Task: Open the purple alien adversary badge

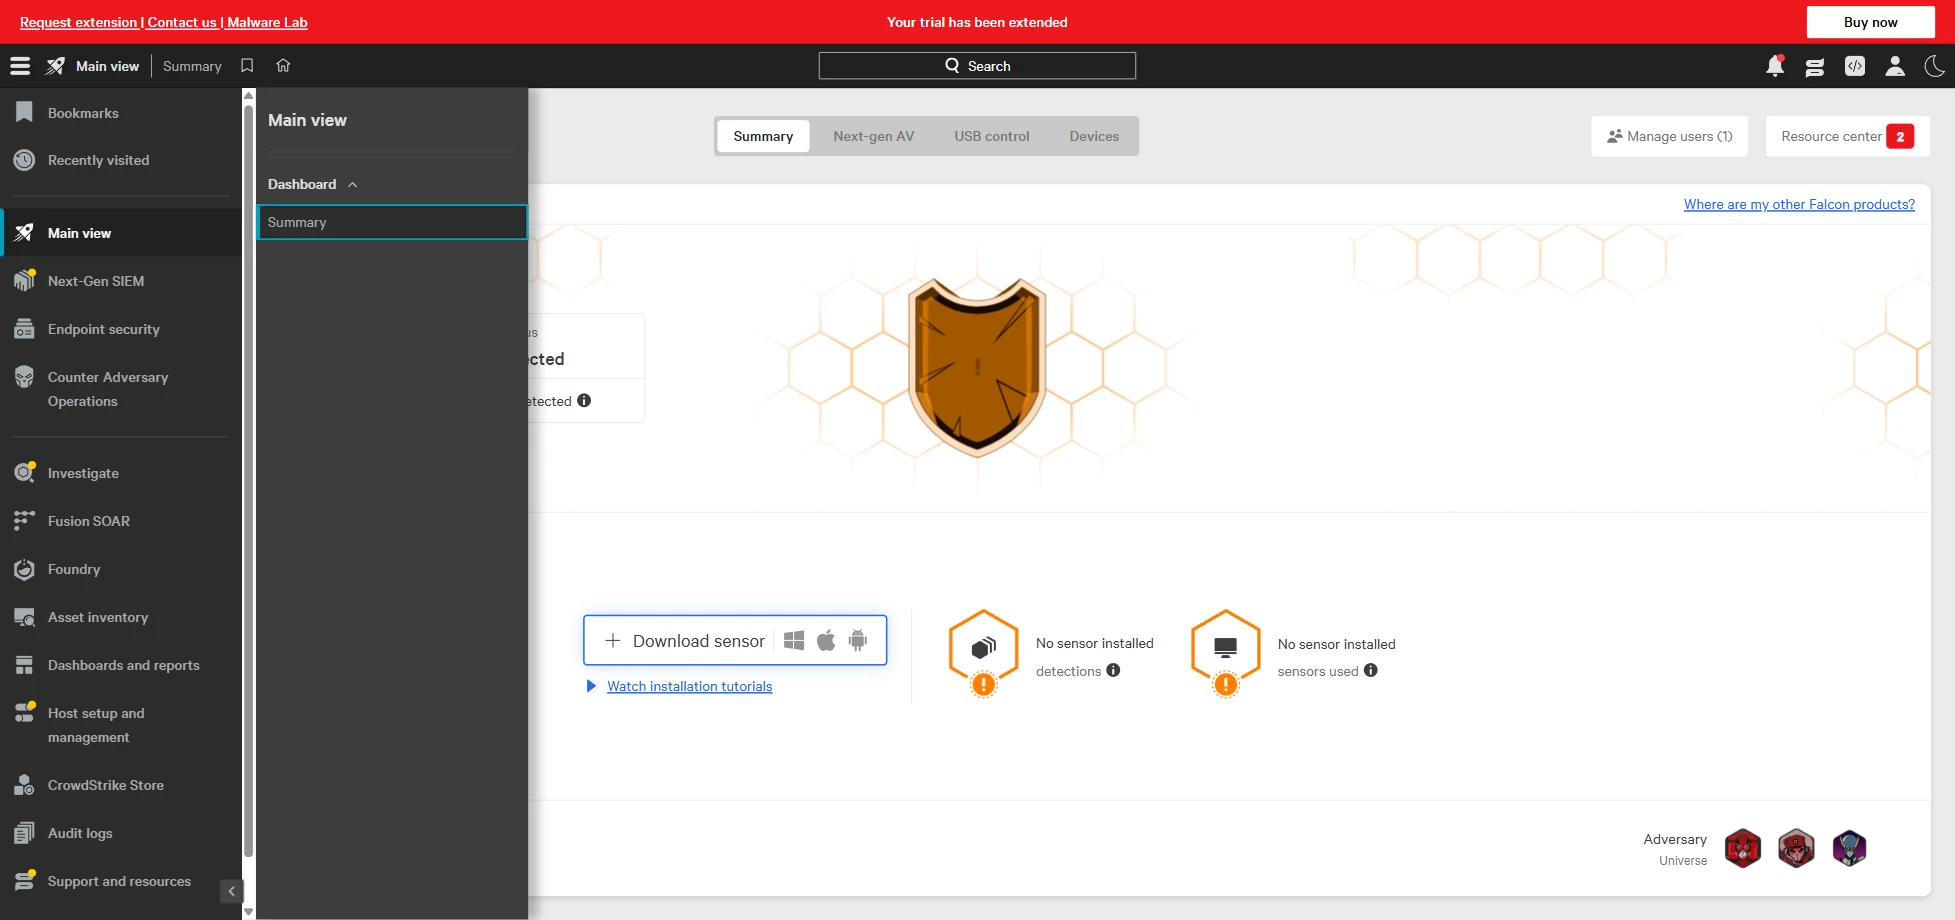Action: 1849,849
